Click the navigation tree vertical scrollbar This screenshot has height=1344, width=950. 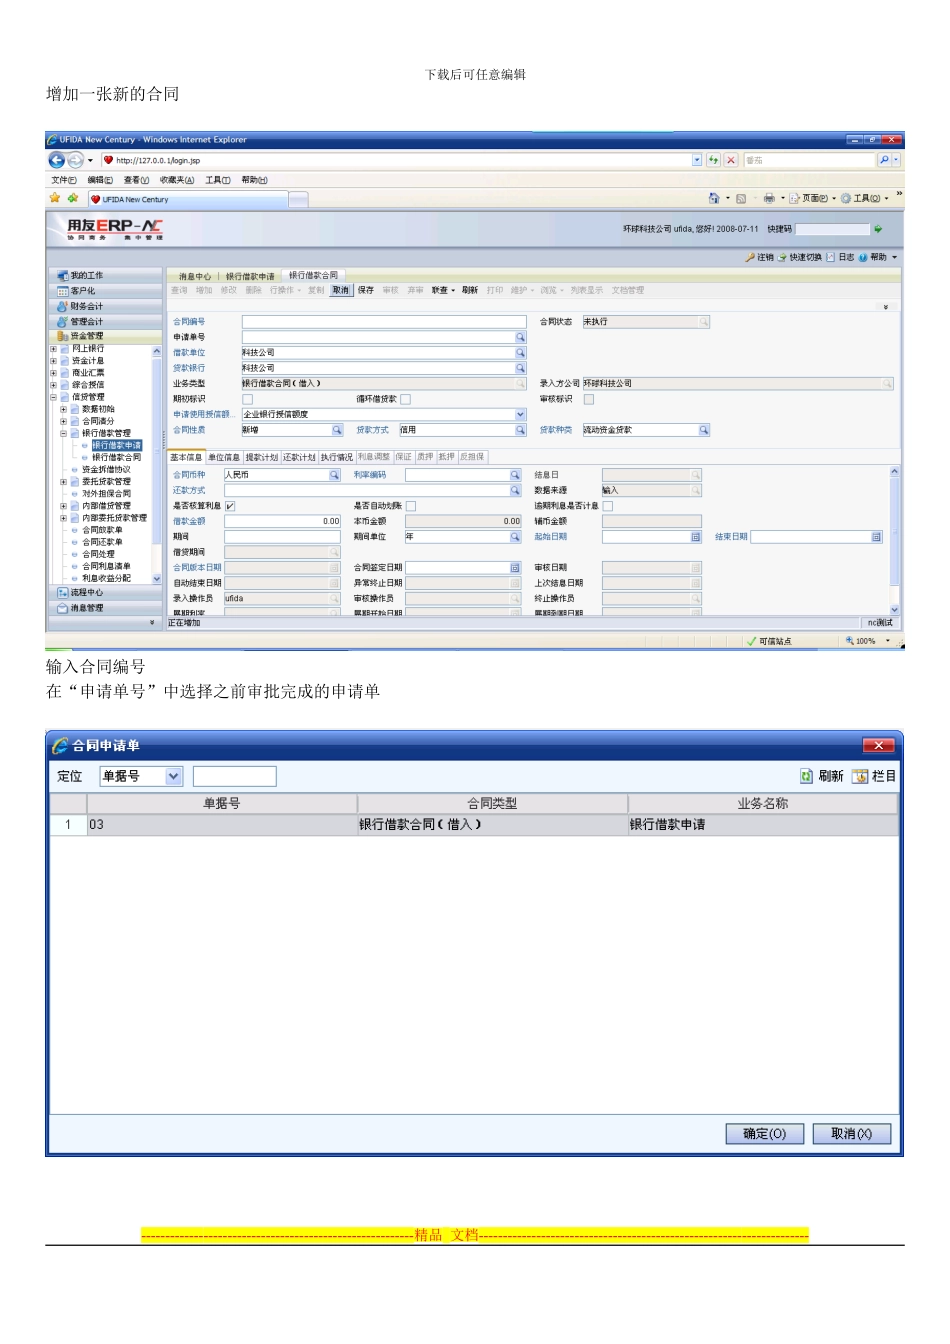point(156,465)
